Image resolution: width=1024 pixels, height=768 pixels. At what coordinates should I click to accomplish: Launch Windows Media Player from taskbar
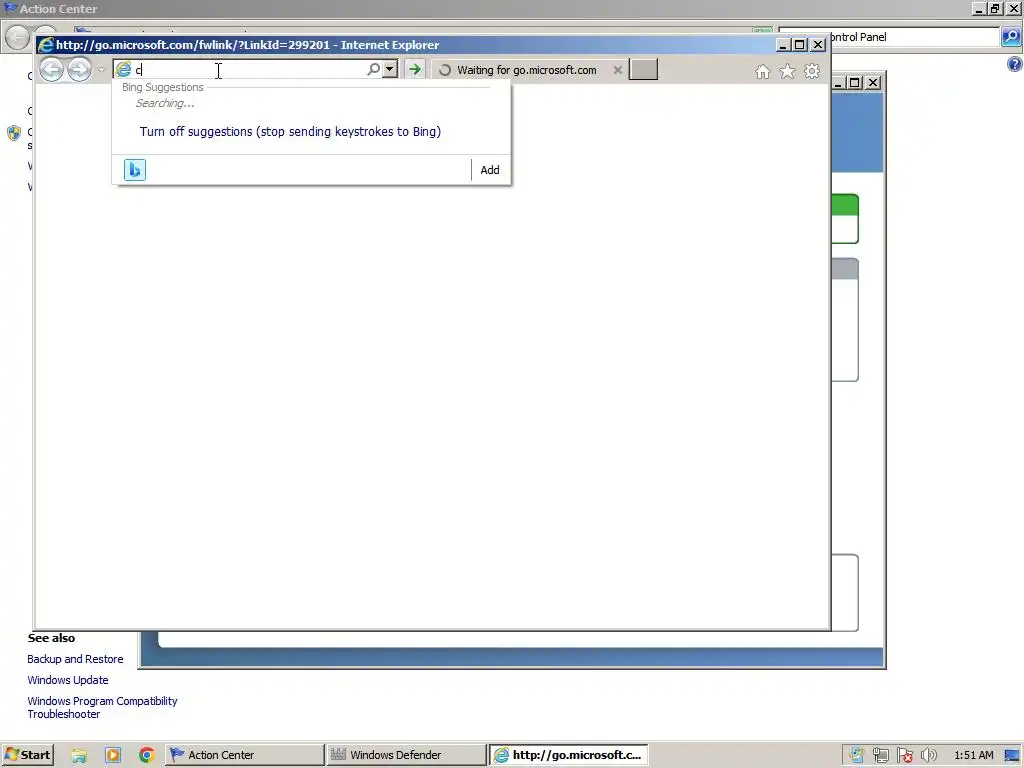113,755
